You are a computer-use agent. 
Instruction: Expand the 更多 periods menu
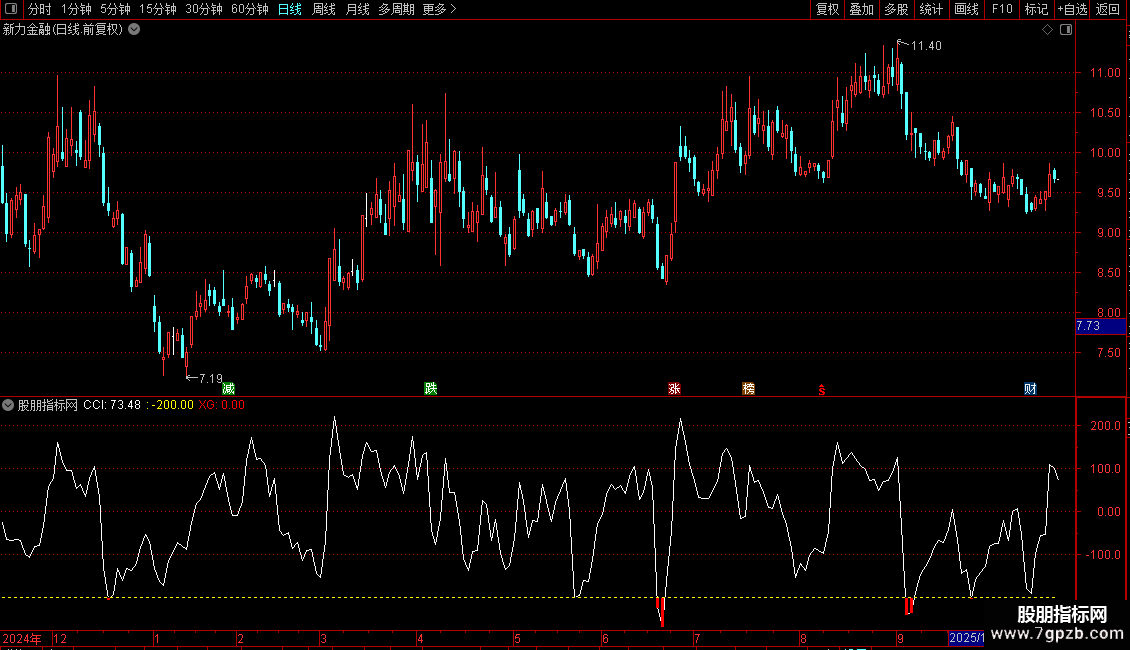point(439,9)
